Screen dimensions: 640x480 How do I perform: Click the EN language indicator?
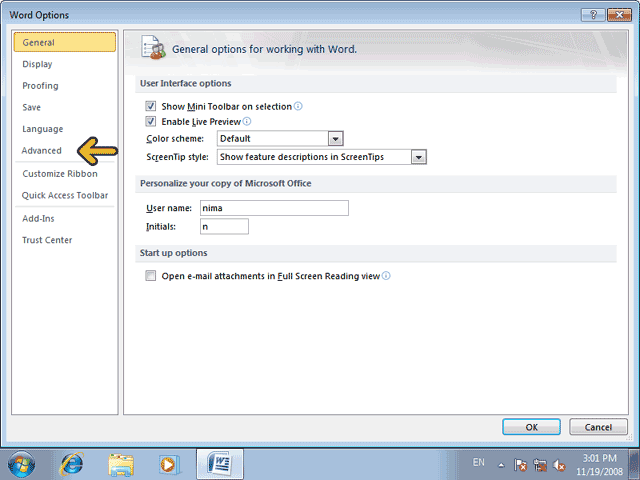(x=478, y=462)
